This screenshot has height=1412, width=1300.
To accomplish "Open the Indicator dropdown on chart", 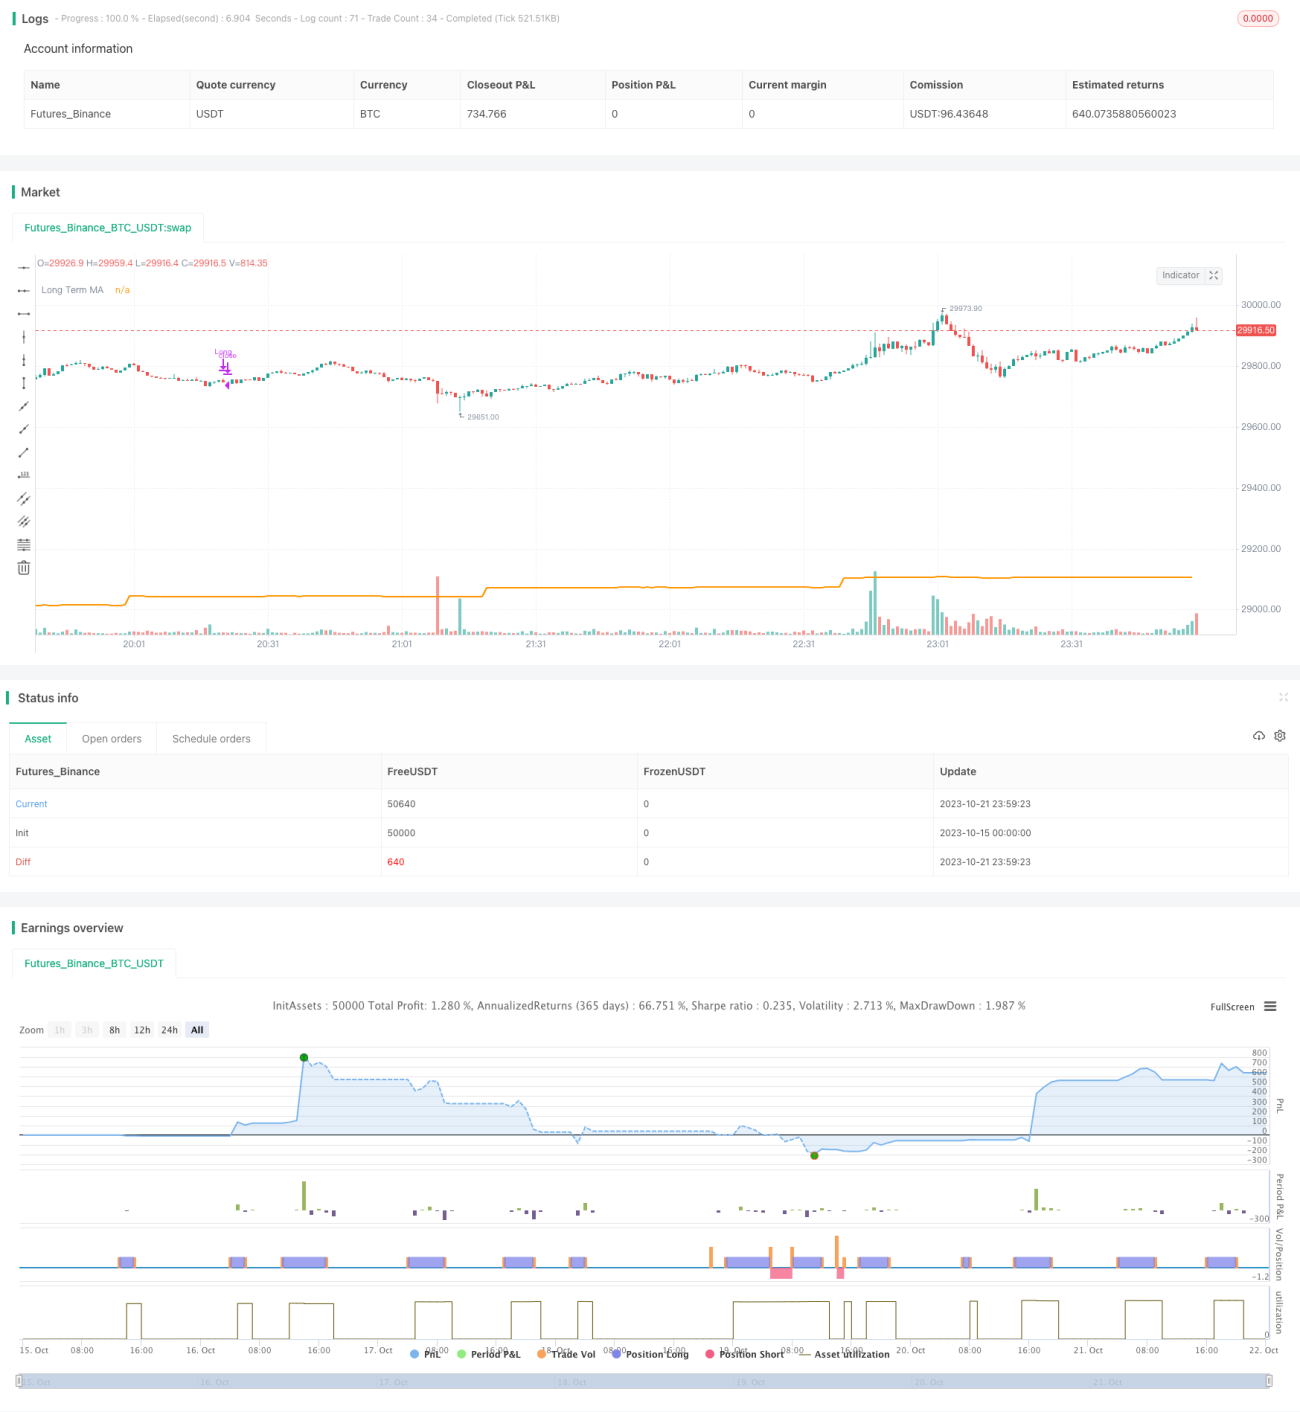I will (x=1189, y=275).
